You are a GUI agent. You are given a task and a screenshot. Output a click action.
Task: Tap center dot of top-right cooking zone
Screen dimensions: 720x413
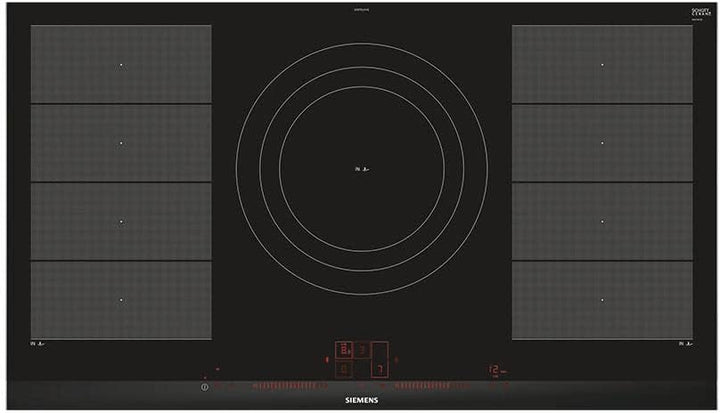point(602,65)
